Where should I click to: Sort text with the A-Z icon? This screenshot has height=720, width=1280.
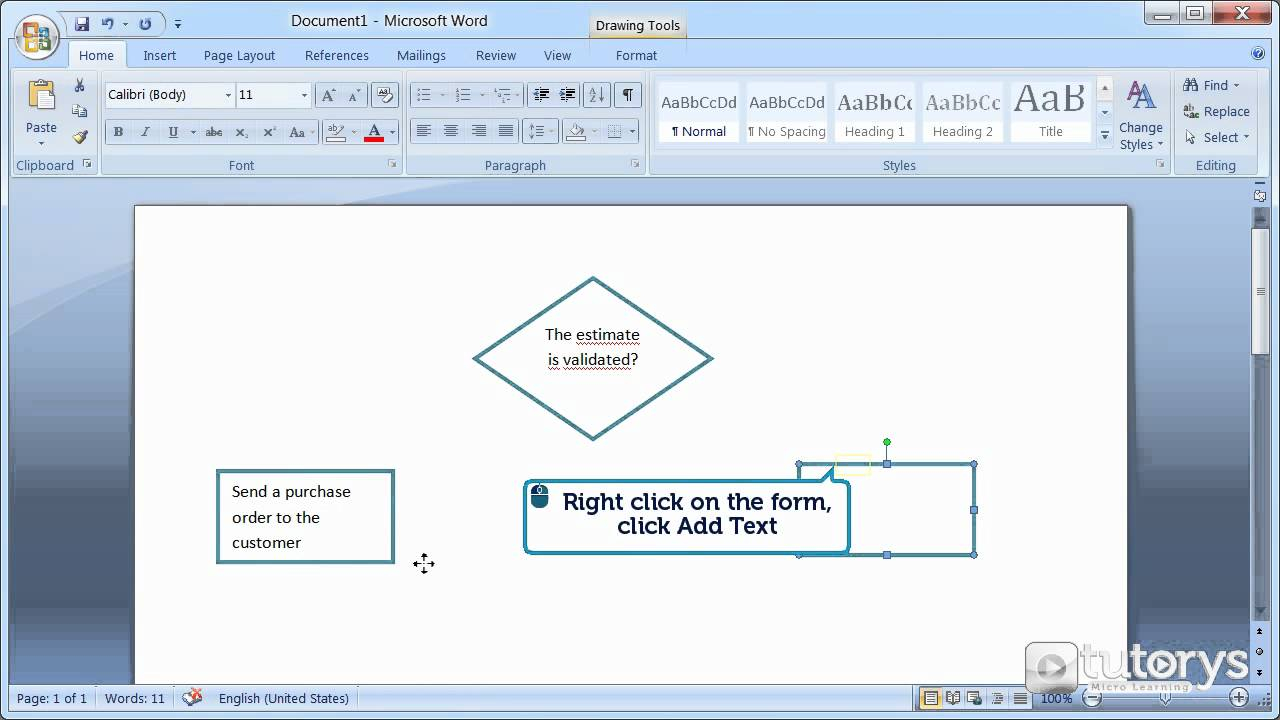tap(597, 95)
